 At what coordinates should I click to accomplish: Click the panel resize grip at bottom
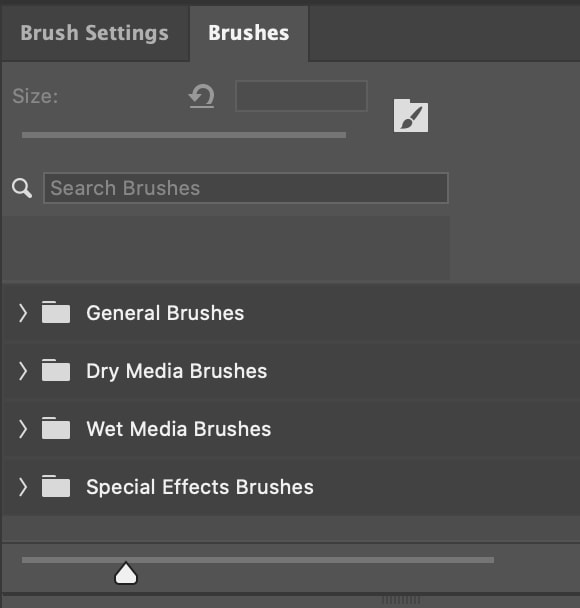pos(401,600)
